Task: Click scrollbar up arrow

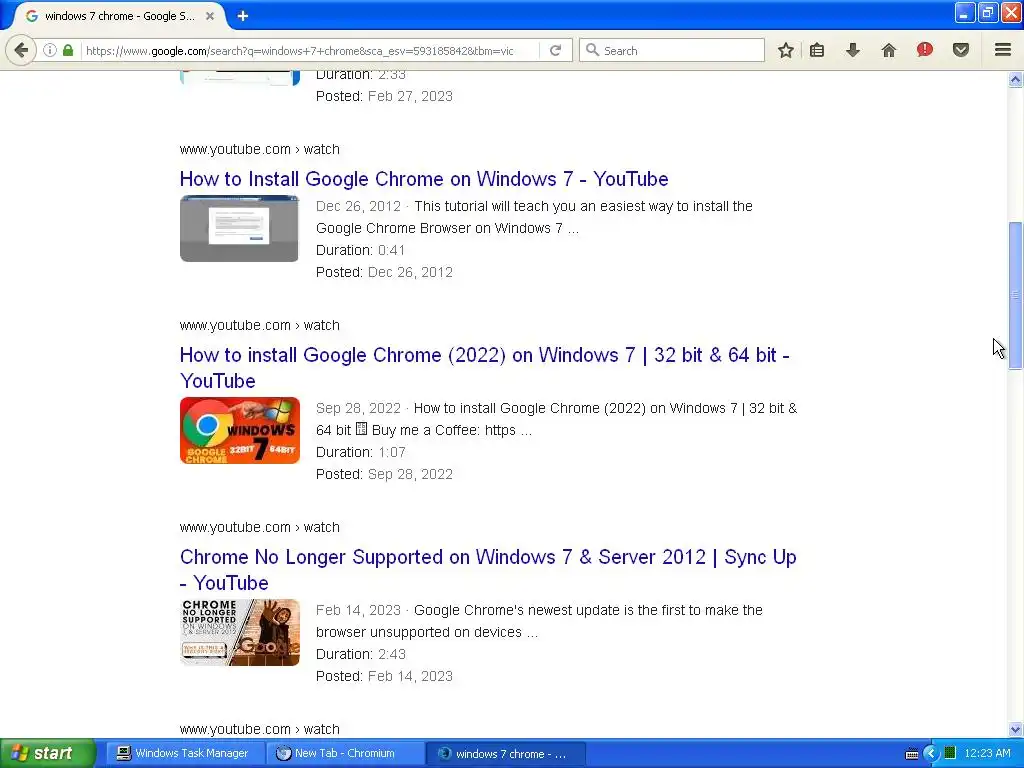Action: click(x=1016, y=80)
